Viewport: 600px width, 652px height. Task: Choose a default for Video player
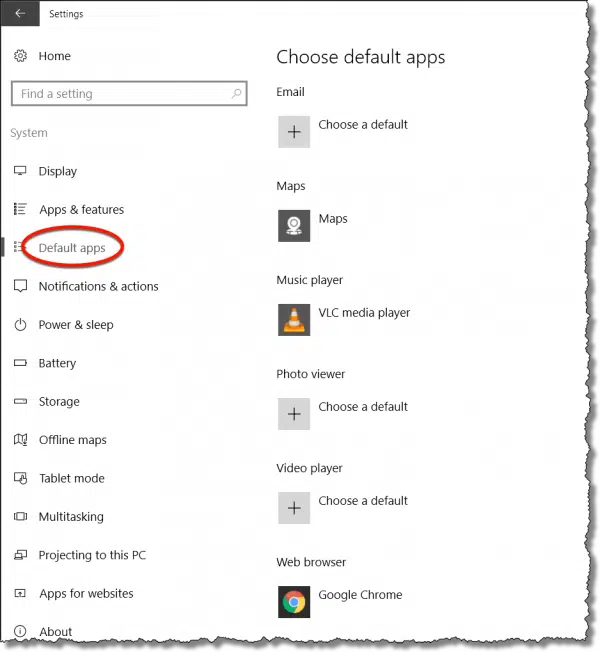[x=363, y=500]
